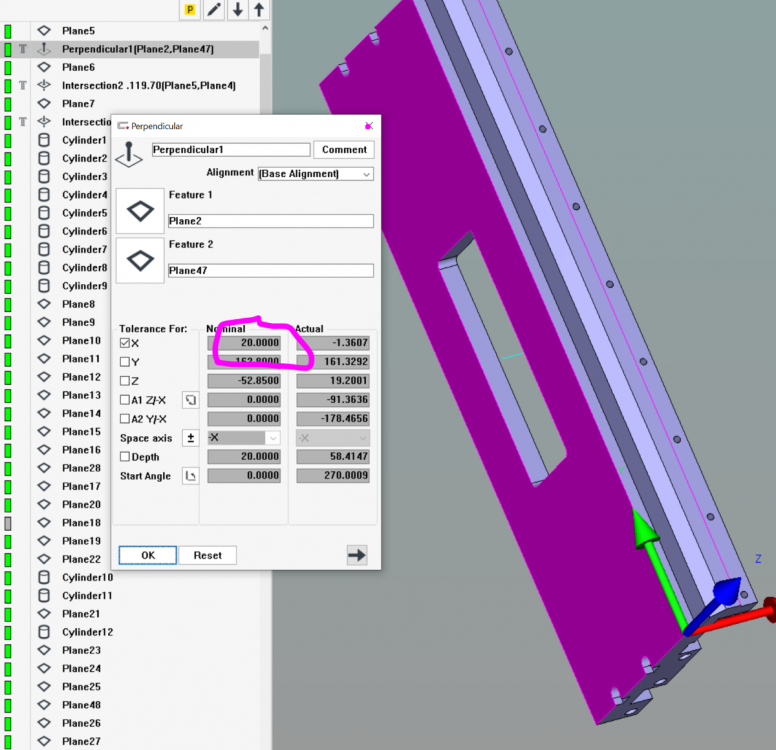
Task: Select Cylinder10 in the feature list
Action: click(x=87, y=577)
